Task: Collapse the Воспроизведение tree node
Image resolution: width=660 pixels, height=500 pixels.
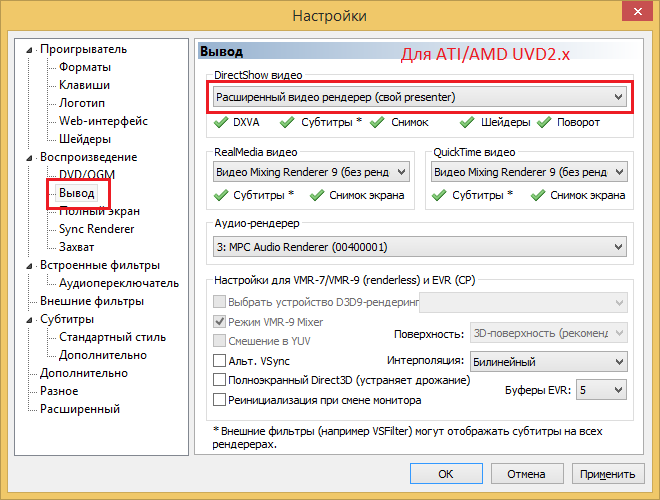Action: pyautogui.click(x=29, y=158)
